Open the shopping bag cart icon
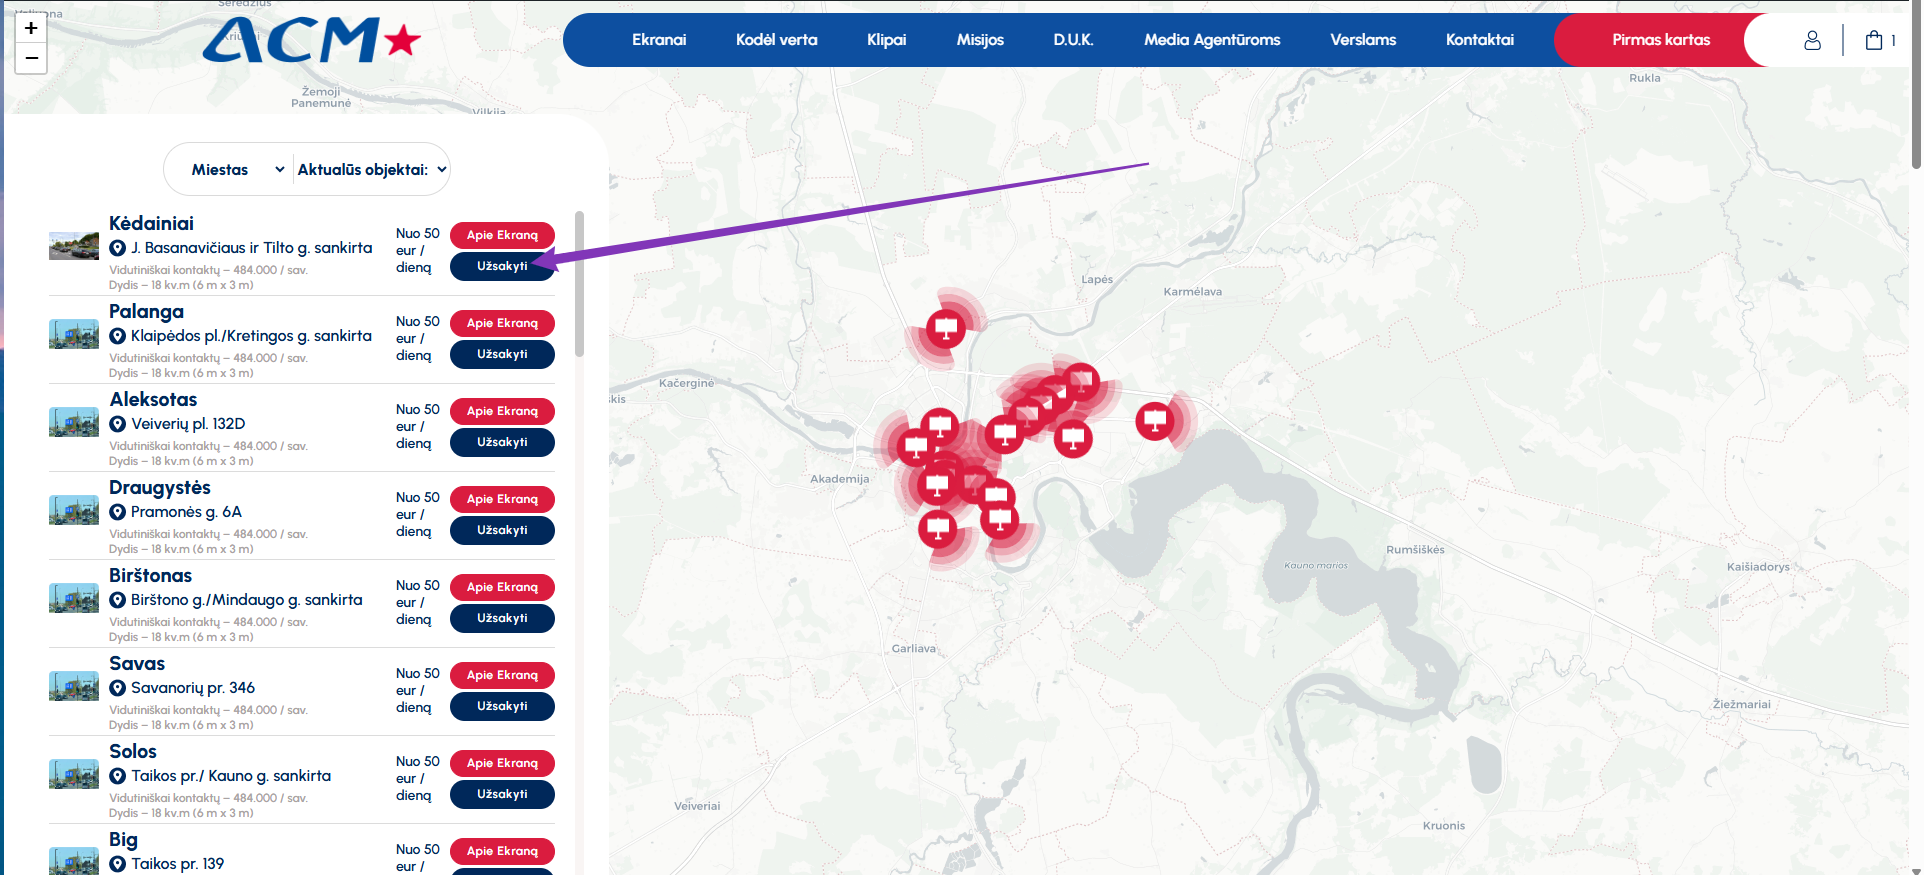 point(1873,40)
